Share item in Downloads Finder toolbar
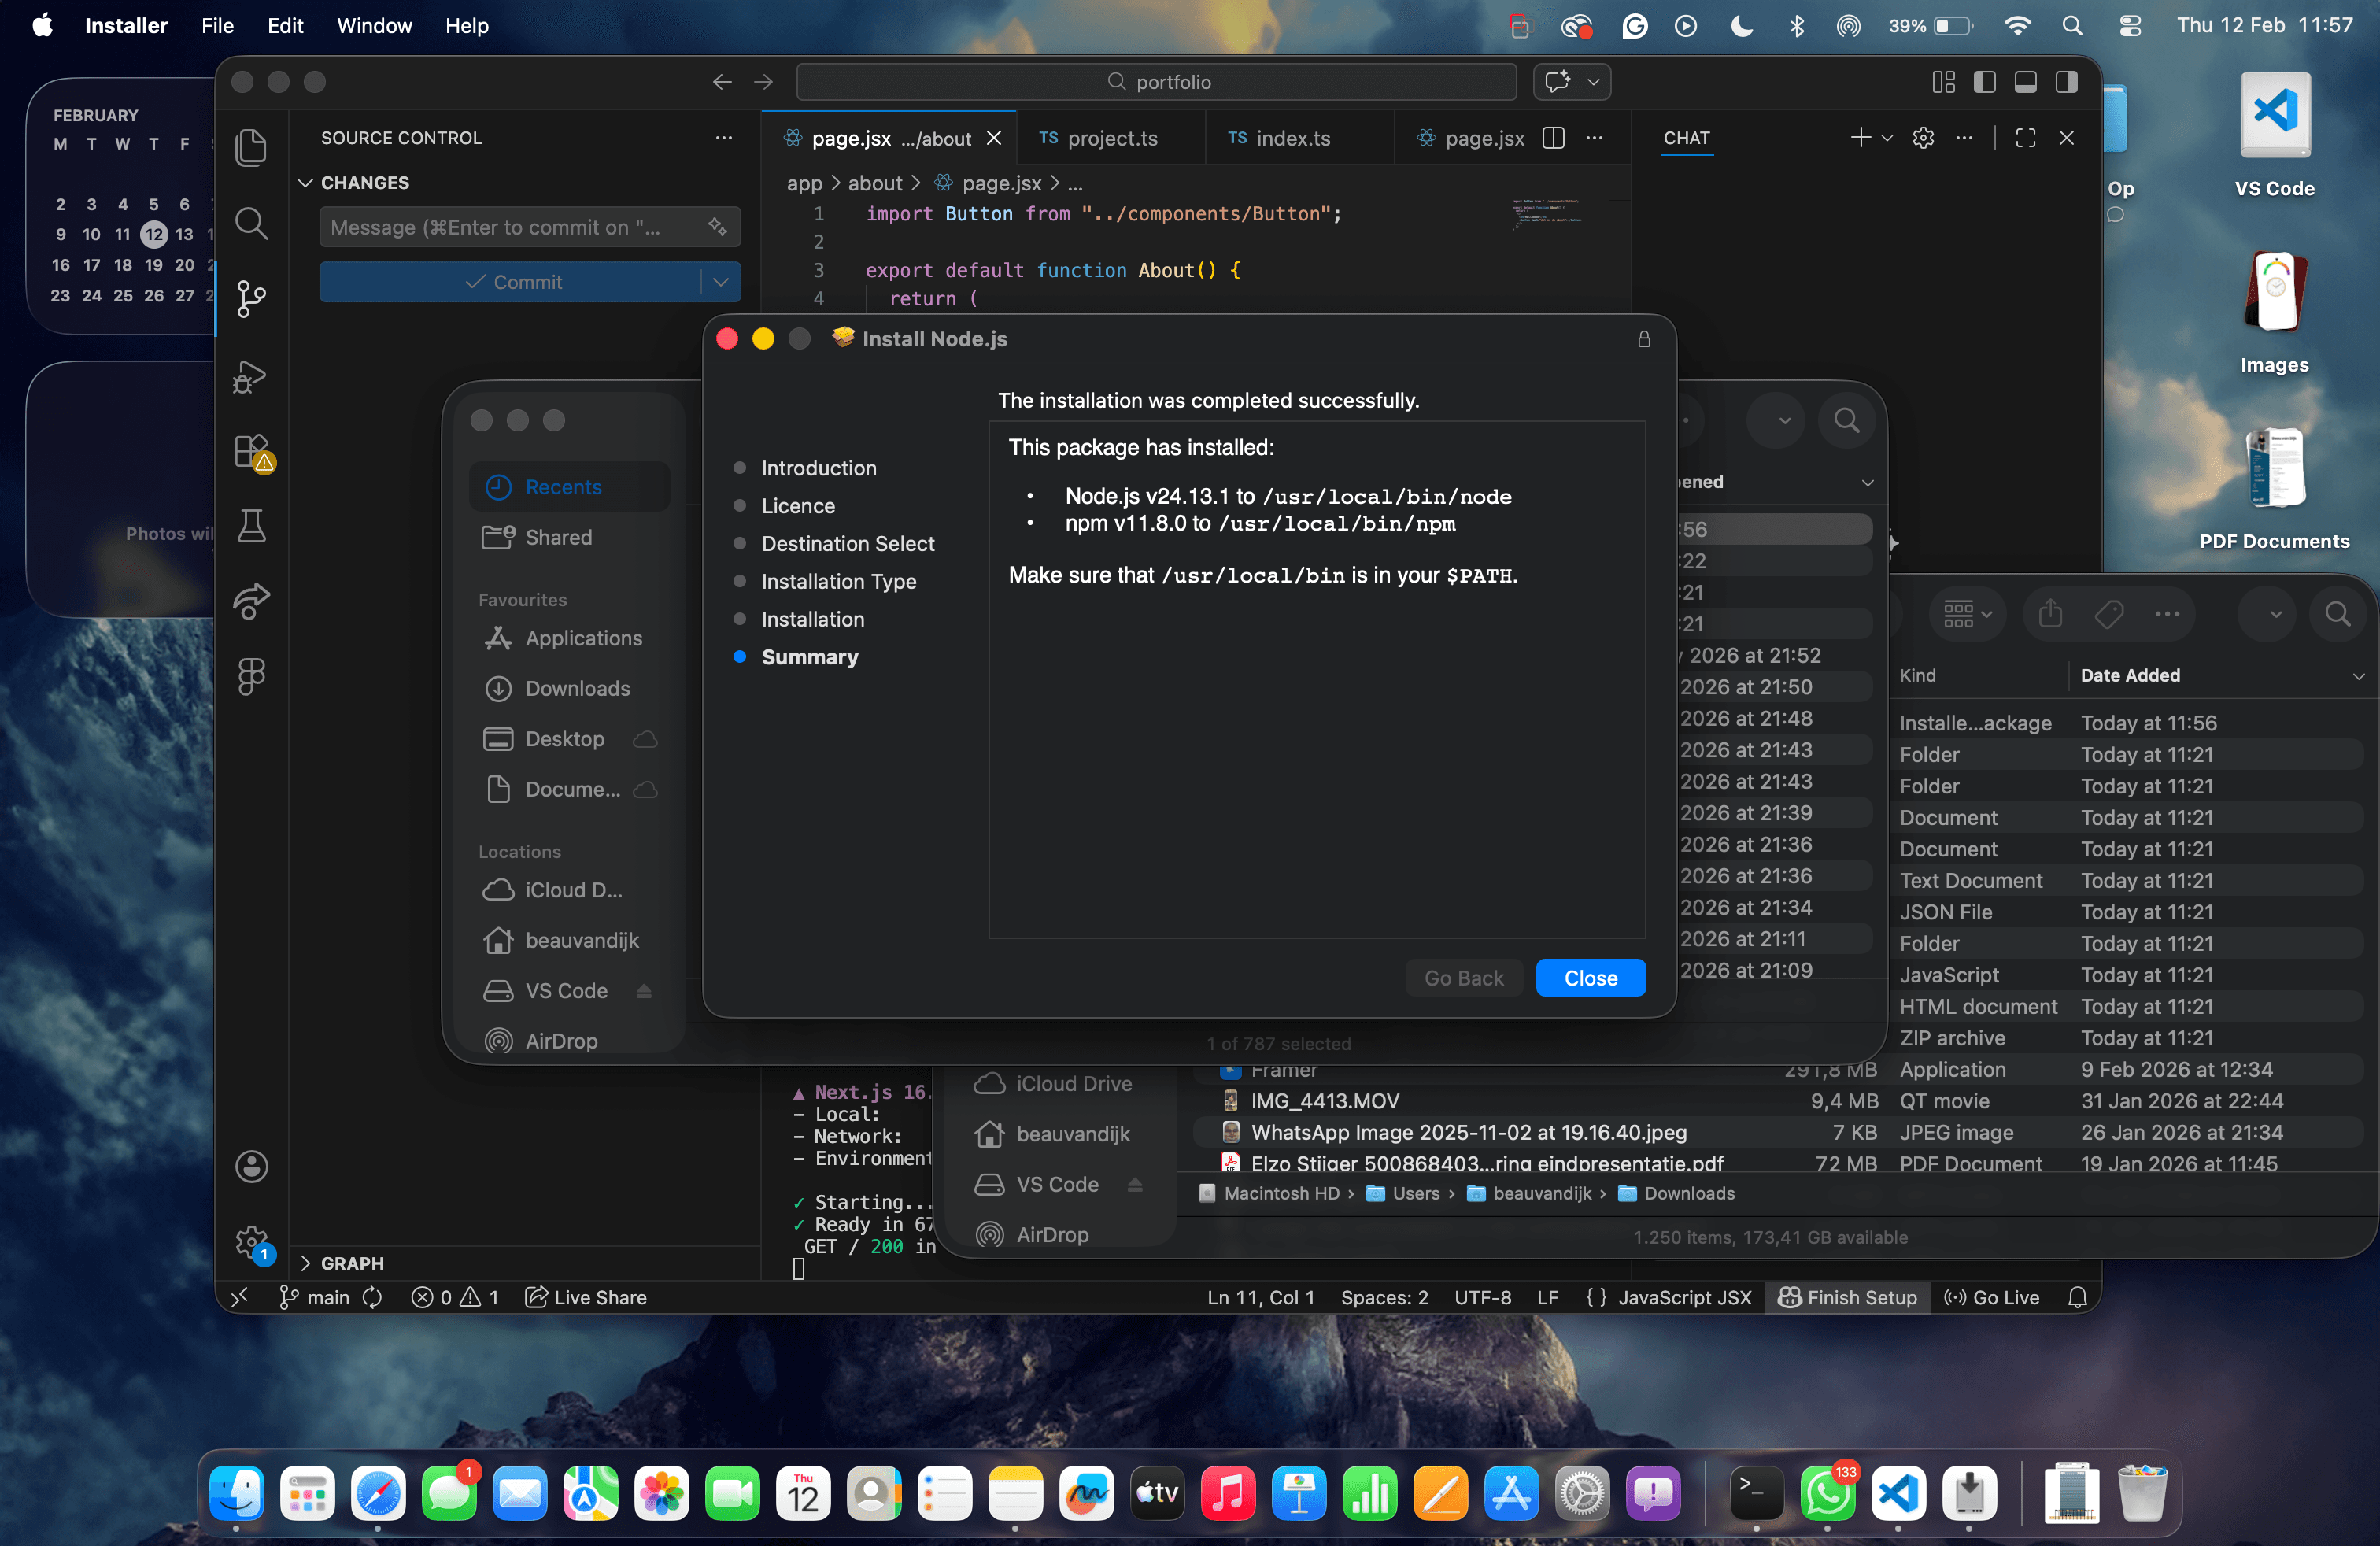Viewport: 2380px width, 1546px height. point(2050,614)
